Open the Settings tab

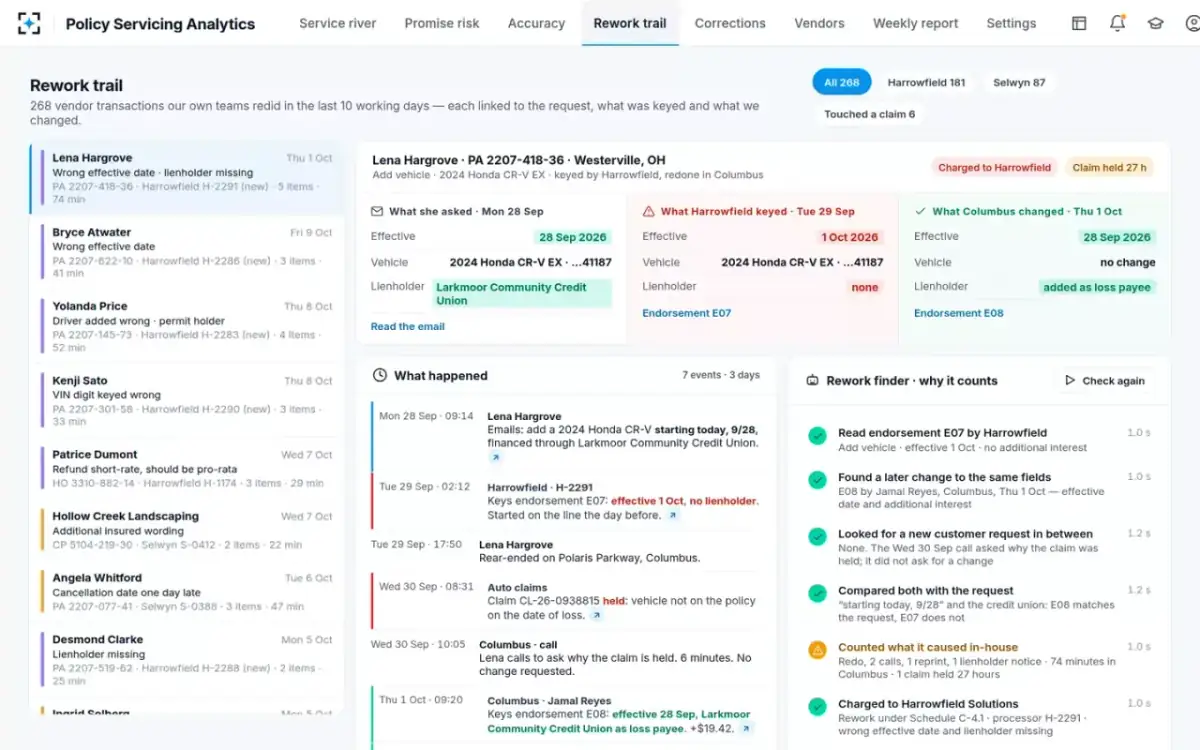[1011, 23]
